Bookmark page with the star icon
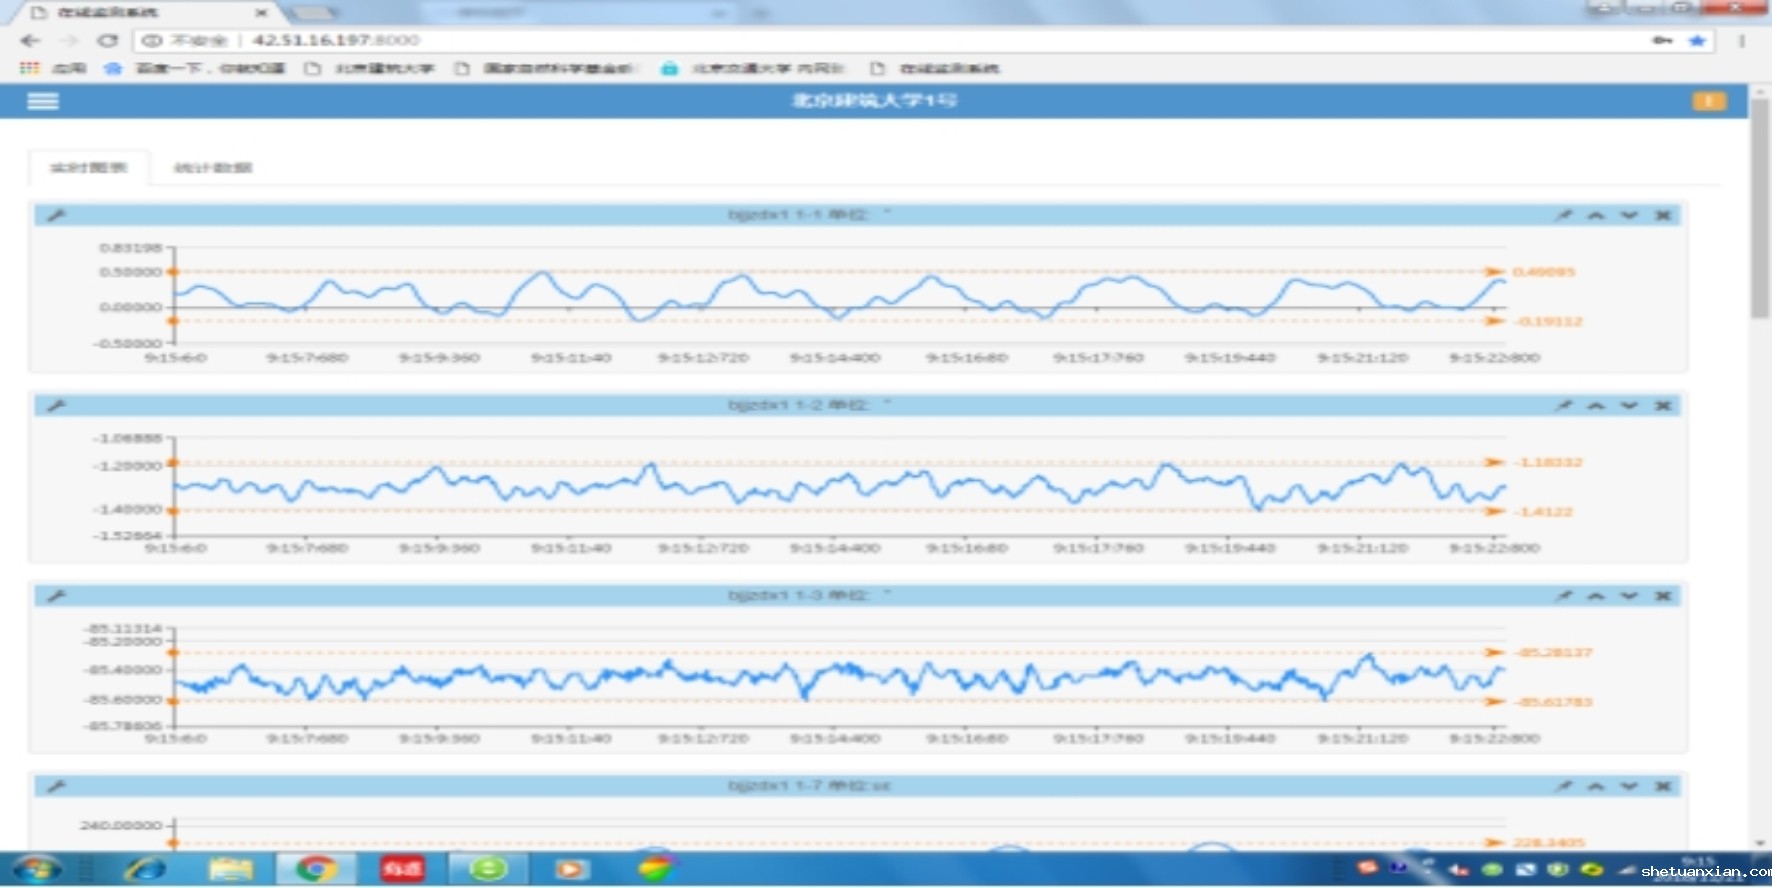The height and width of the screenshot is (888, 1772). tap(1697, 41)
